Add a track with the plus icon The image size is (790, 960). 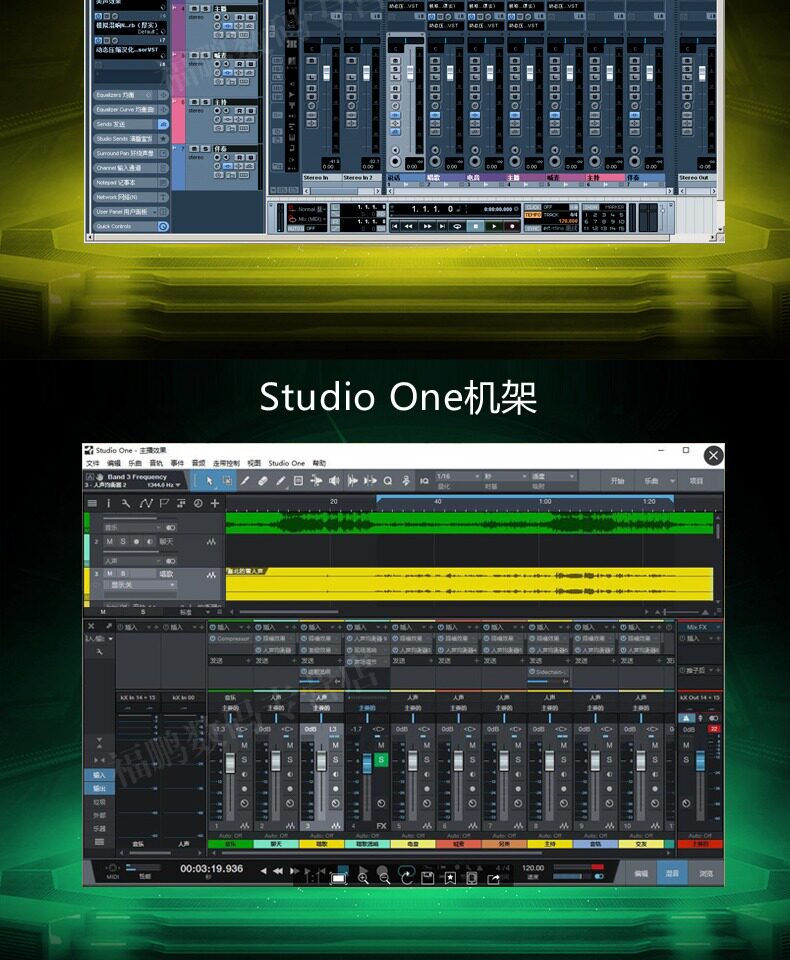click(215, 503)
